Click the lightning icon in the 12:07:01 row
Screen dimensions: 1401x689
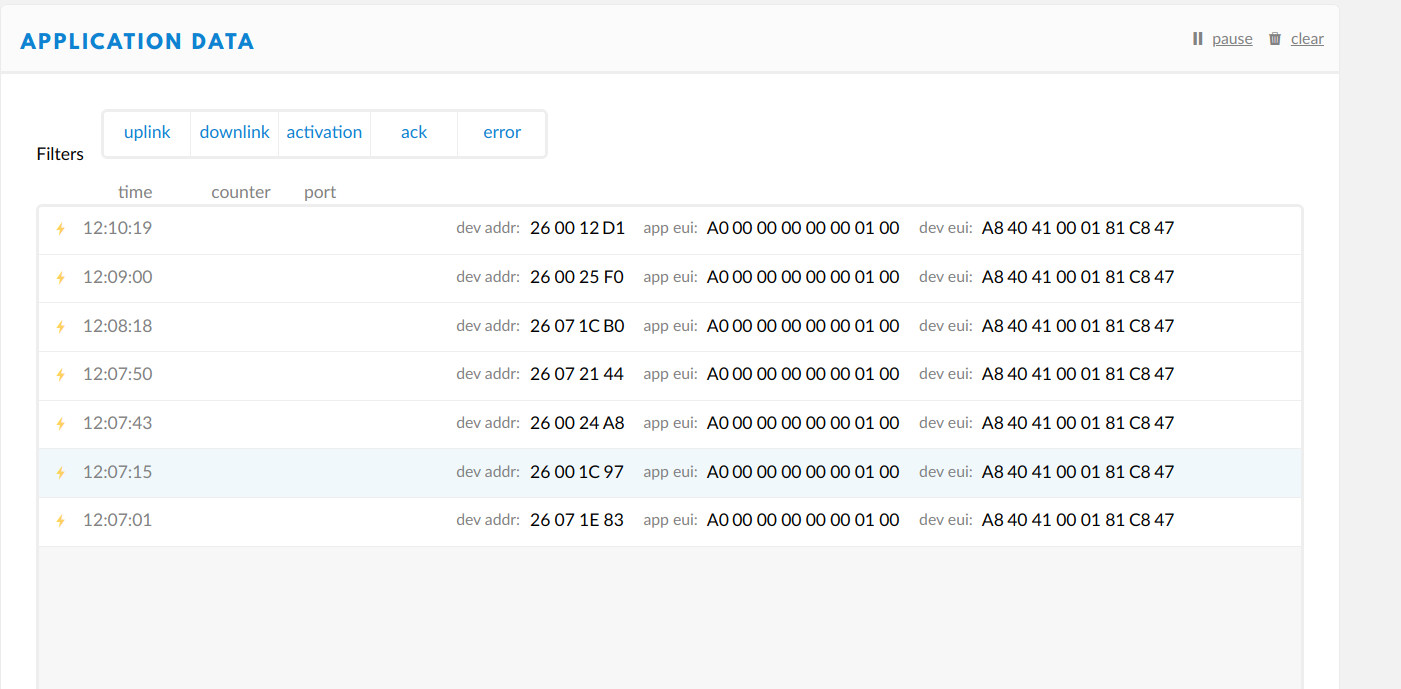(60, 521)
